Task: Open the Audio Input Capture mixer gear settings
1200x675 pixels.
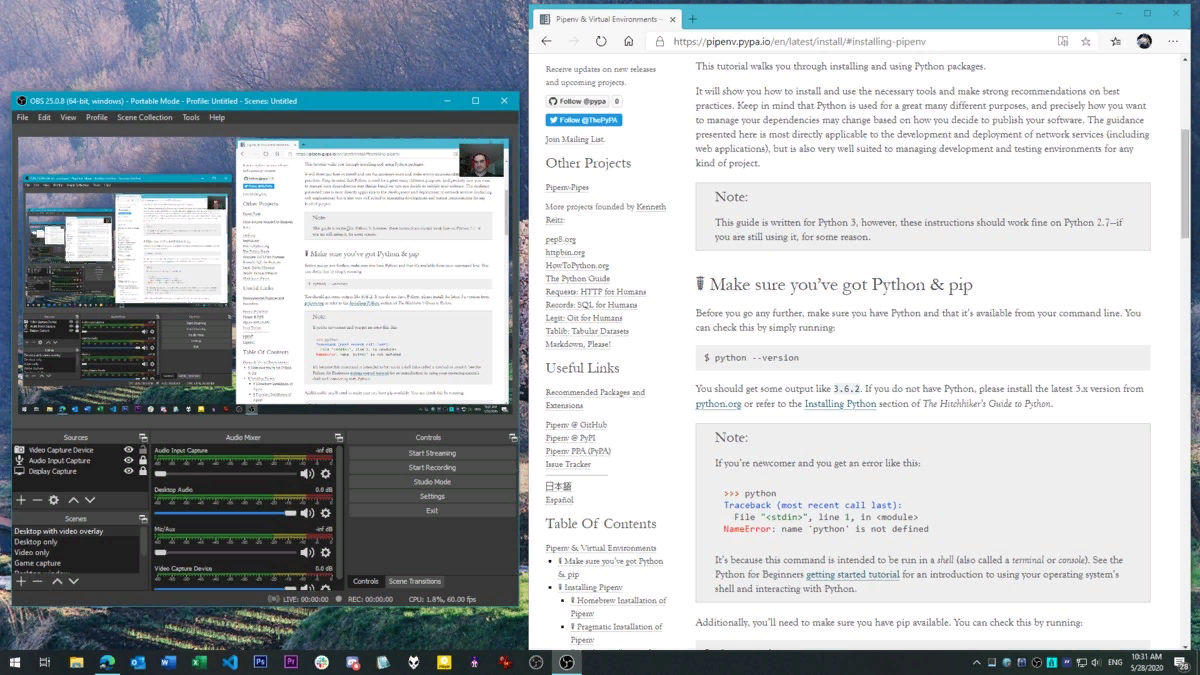Action: 325,474
